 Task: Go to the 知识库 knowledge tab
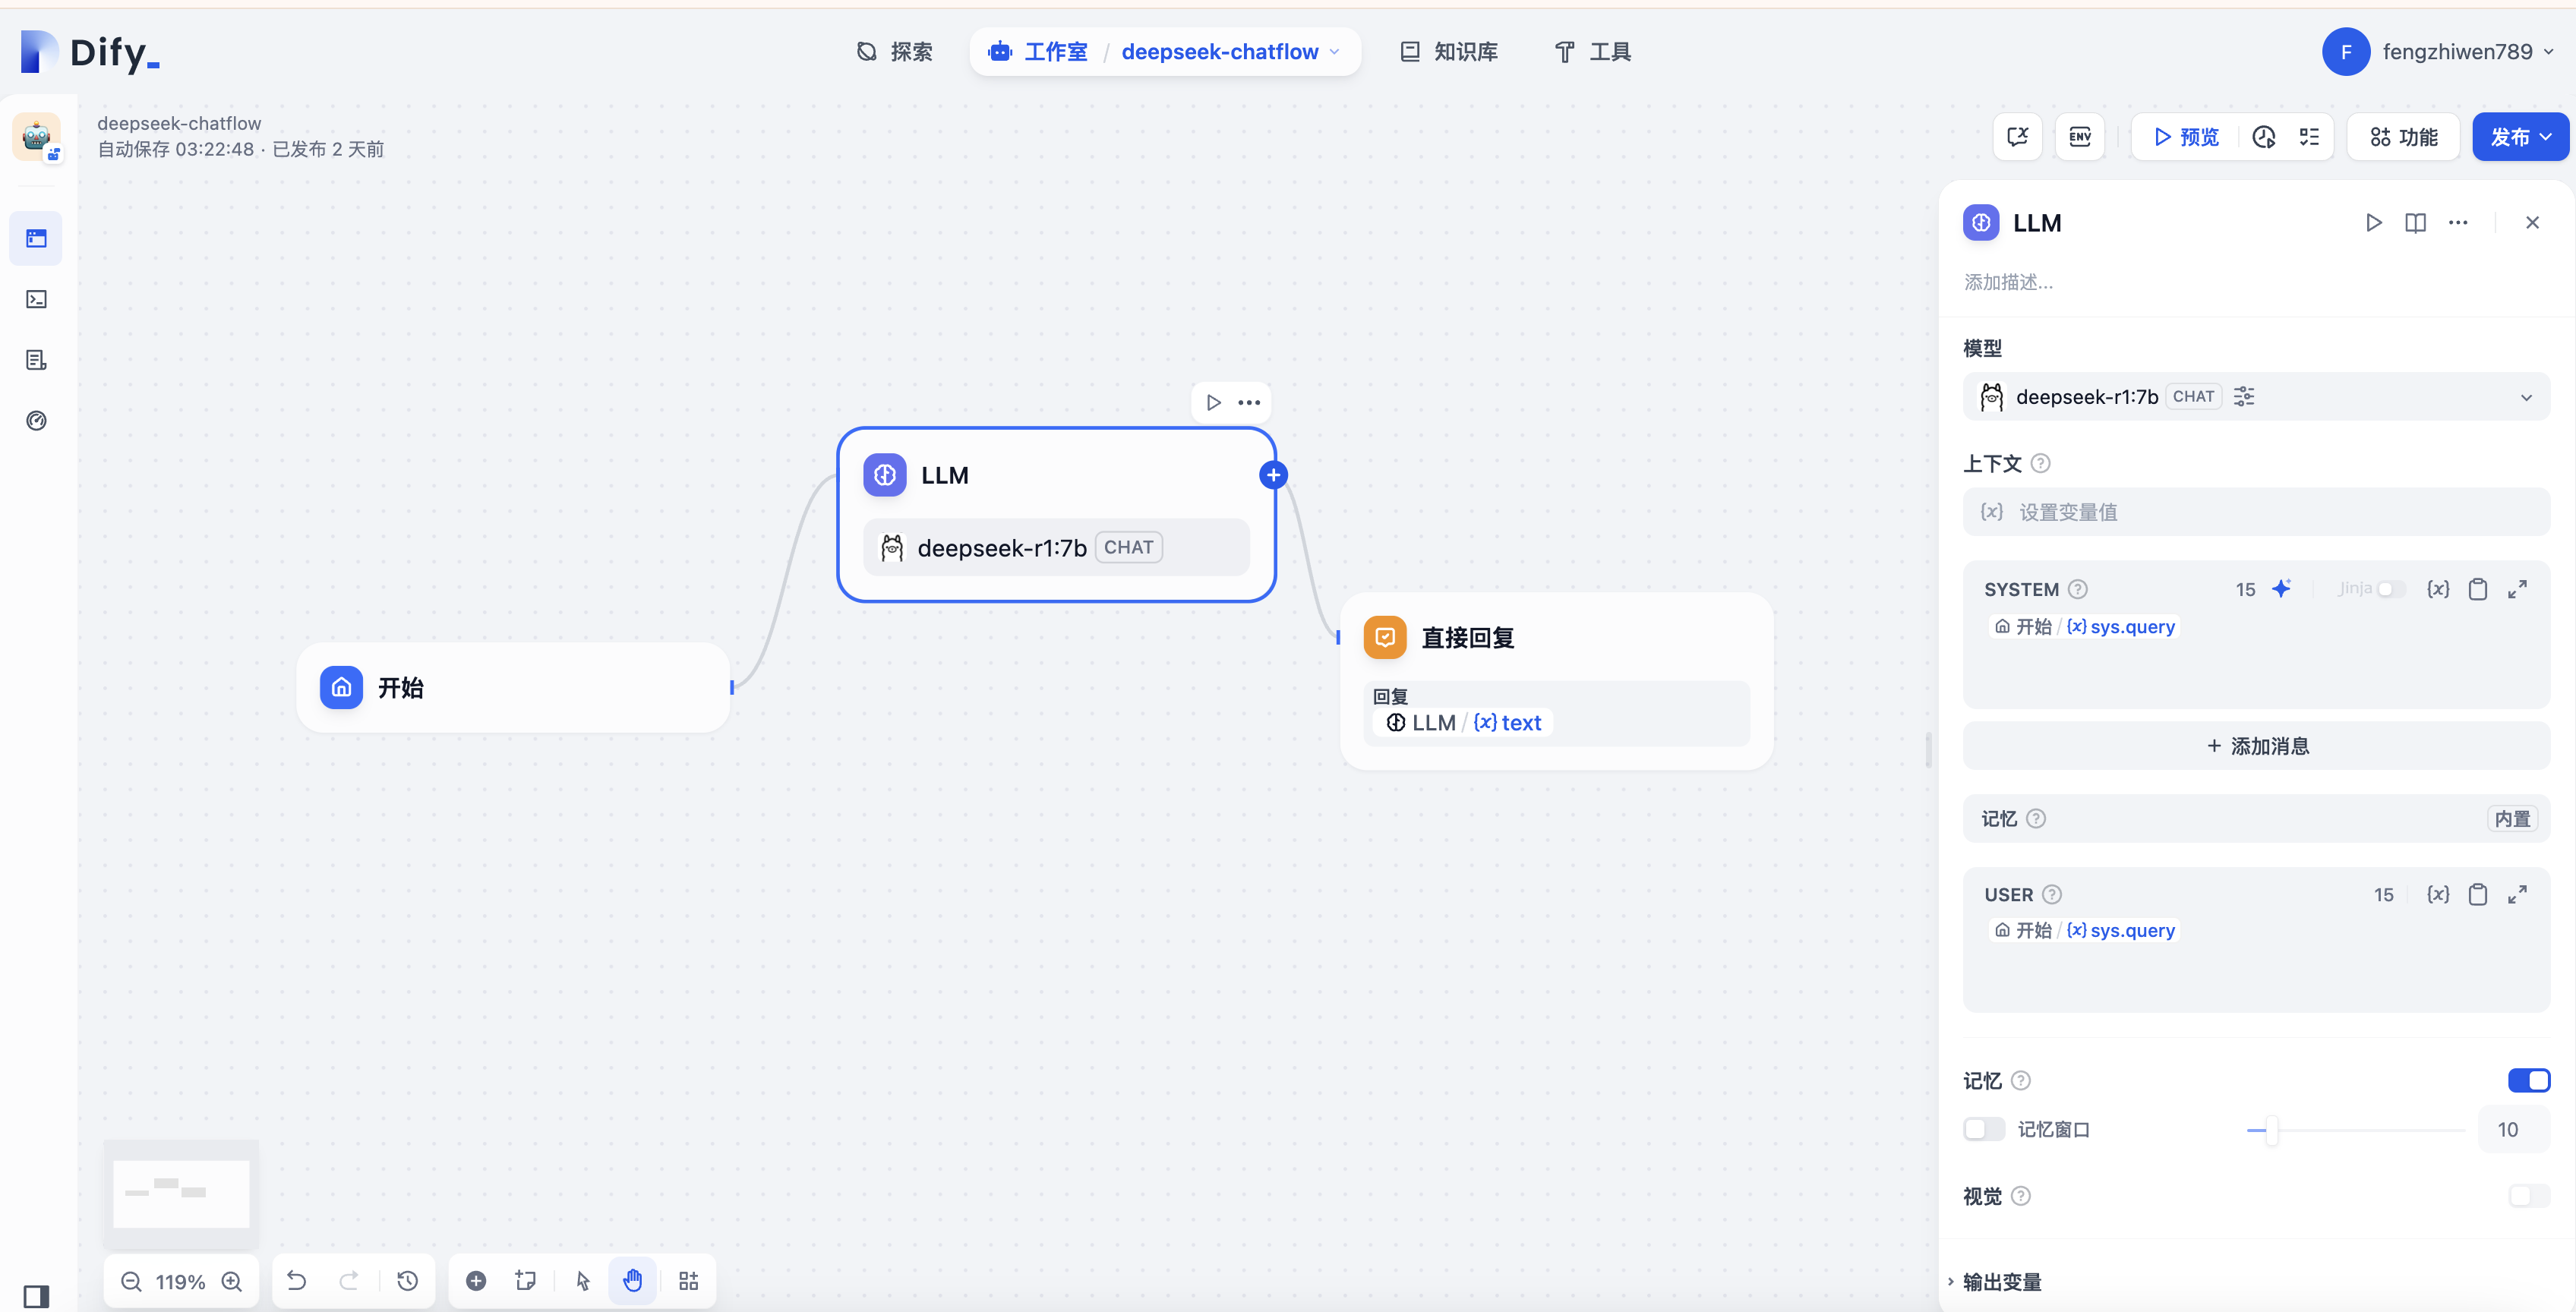[1449, 52]
